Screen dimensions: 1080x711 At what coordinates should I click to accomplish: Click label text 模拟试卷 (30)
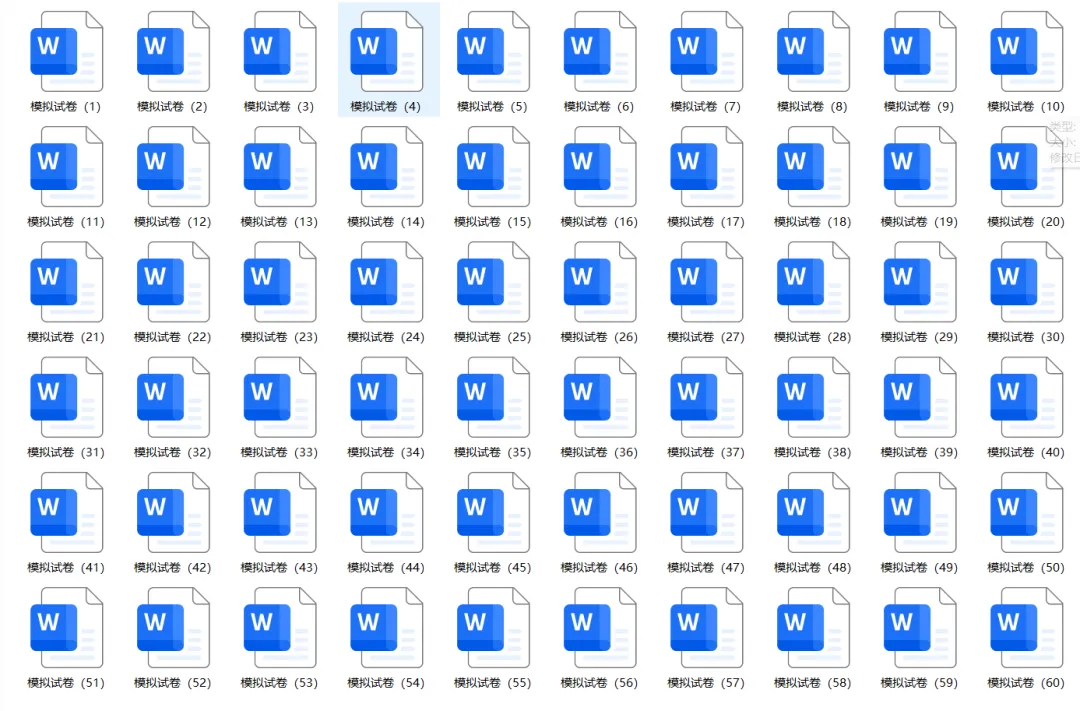coord(1026,337)
